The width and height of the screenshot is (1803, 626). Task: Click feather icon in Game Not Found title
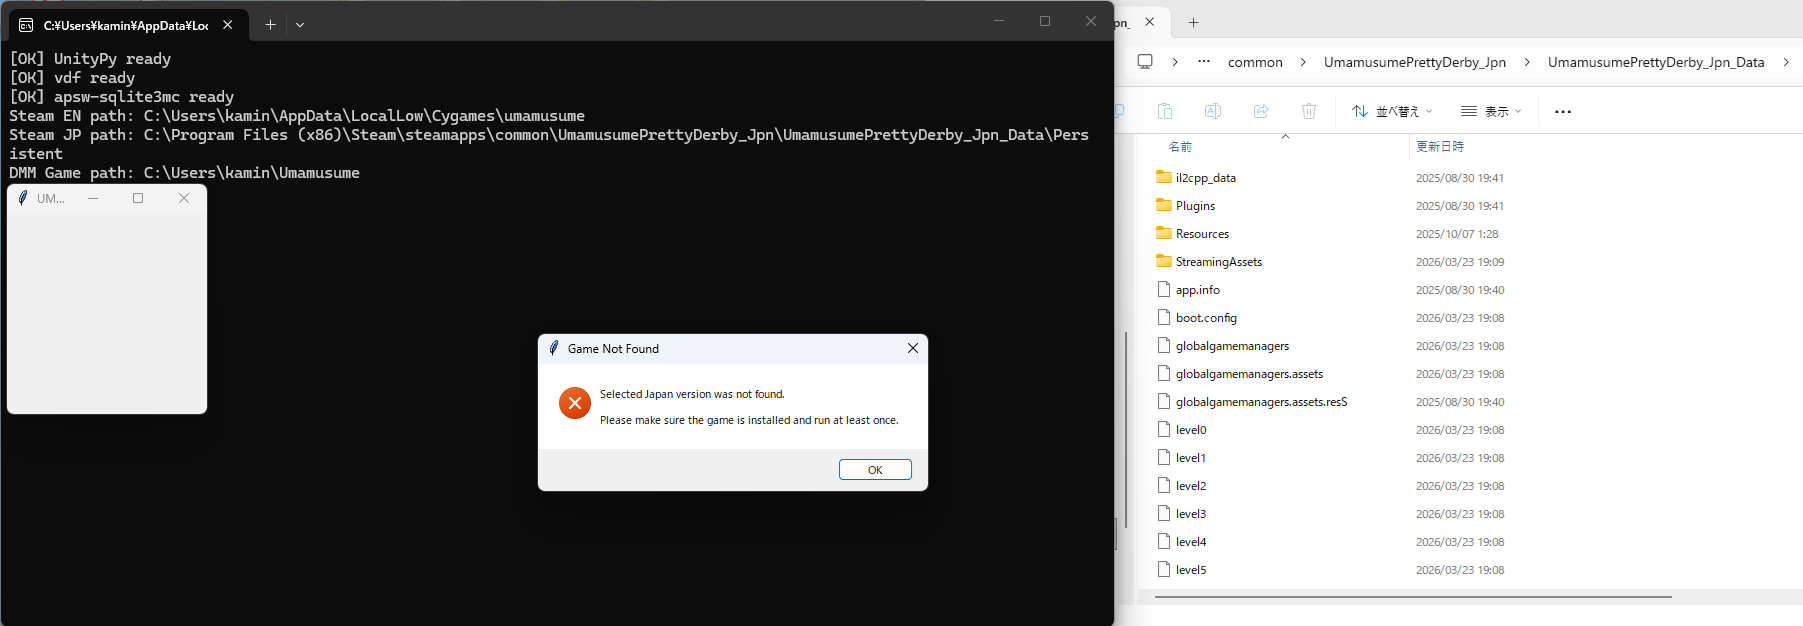pos(554,348)
